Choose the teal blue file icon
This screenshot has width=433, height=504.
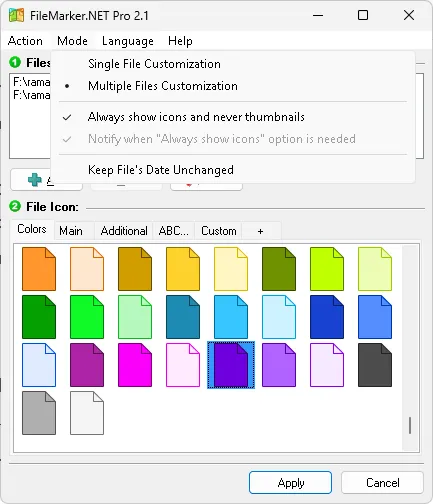pyautogui.click(x=183, y=317)
